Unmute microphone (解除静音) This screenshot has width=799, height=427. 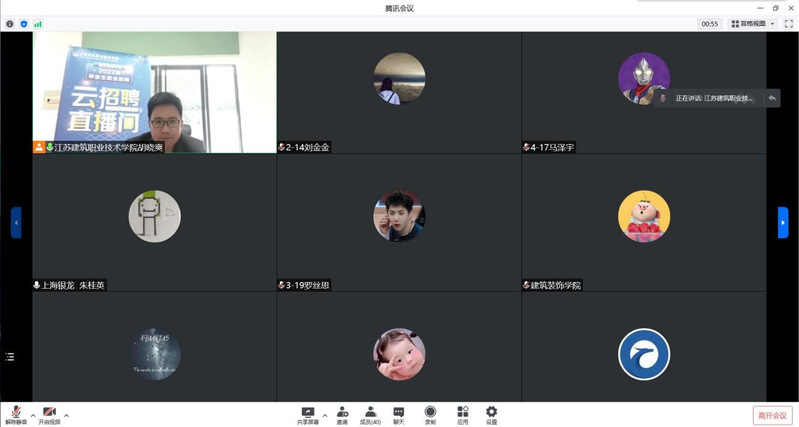pyautogui.click(x=17, y=414)
